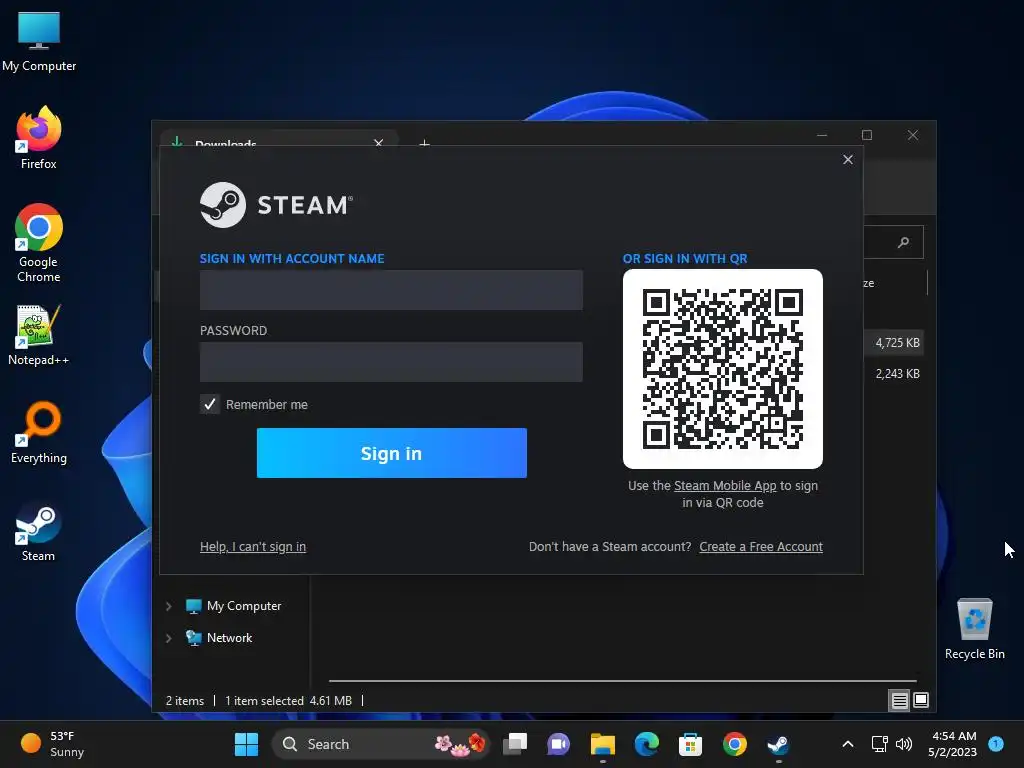Open Google Chrome desktop shortcut
Image resolution: width=1024 pixels, height=768 pixels.
(39, 243)
